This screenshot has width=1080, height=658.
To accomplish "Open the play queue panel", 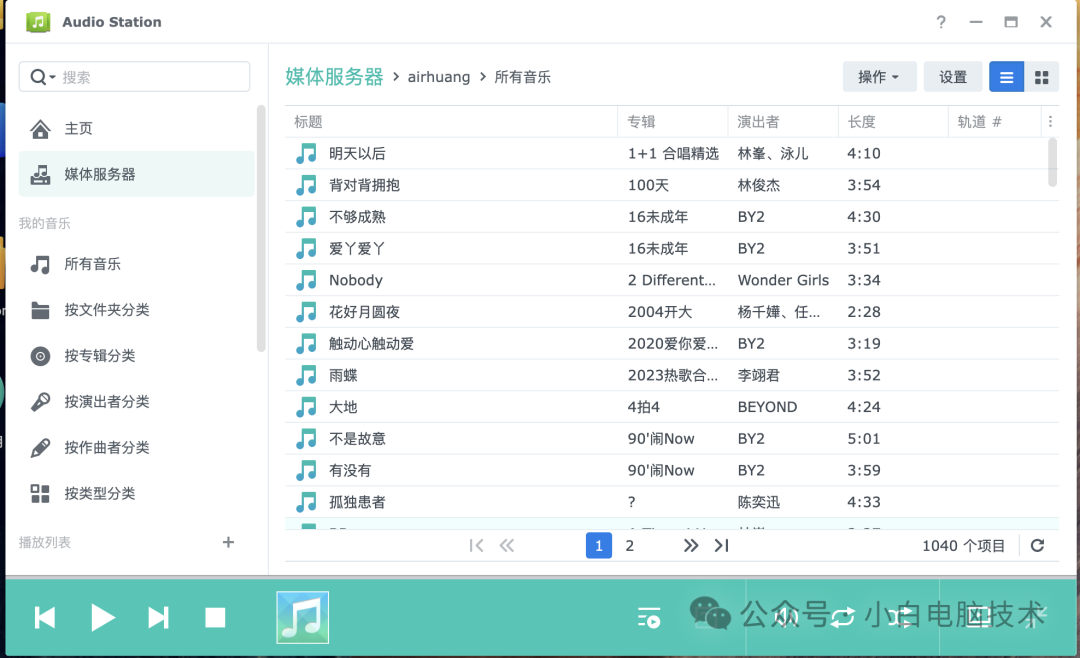I will pyautogui.click(x=649, y=618).
